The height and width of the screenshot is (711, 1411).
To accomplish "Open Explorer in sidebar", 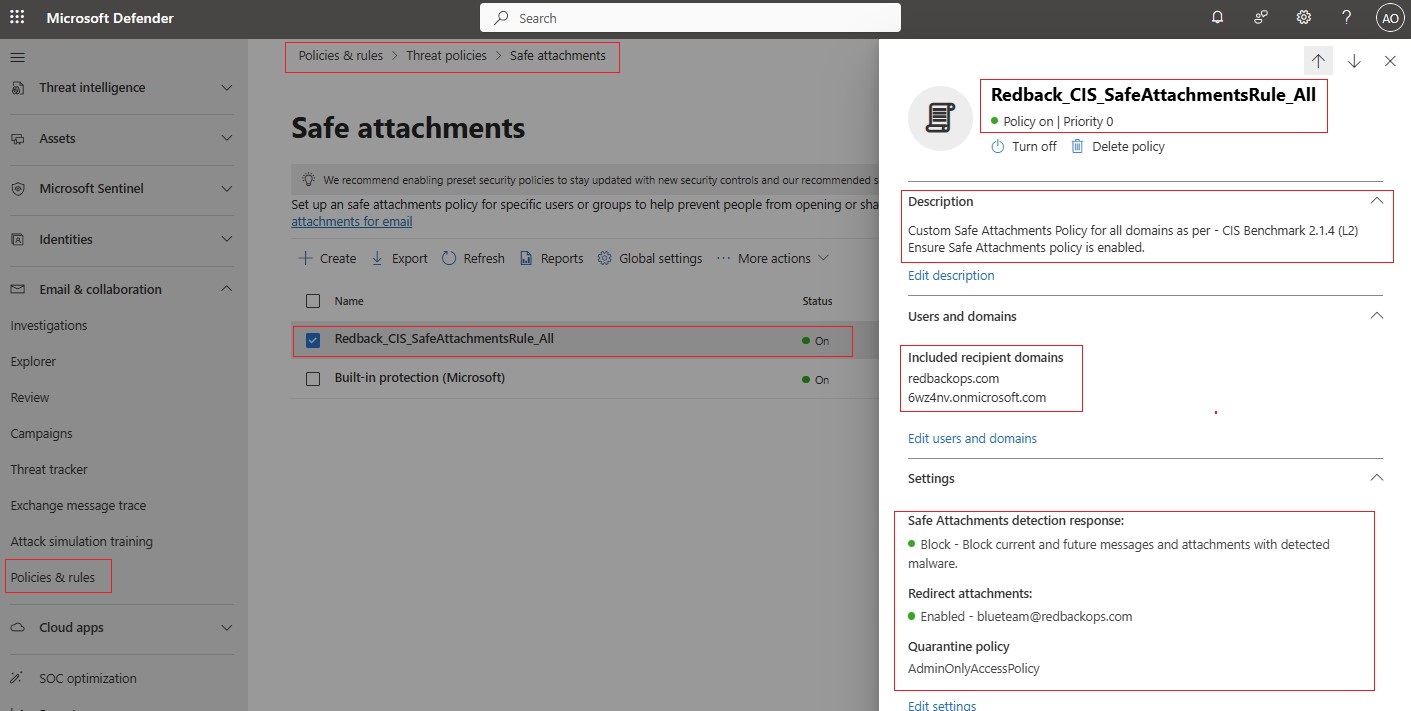I will point(33,362).
